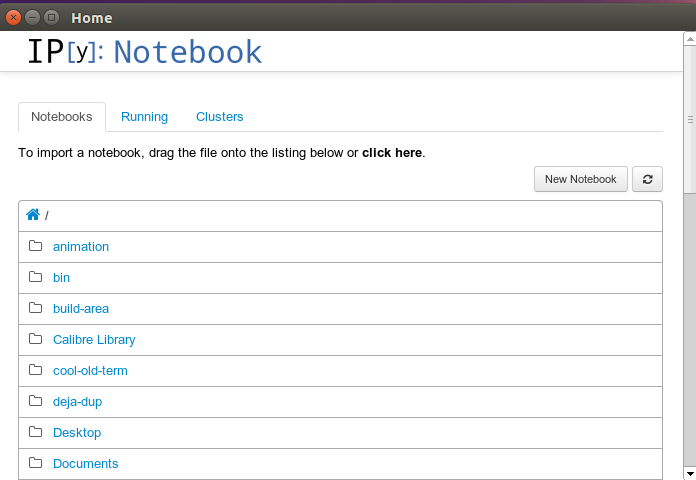Image resolution: width=696 pixels, height=480 pixels.
Task: Click the refresh notebook list icon
Action: tap(647, 179)
